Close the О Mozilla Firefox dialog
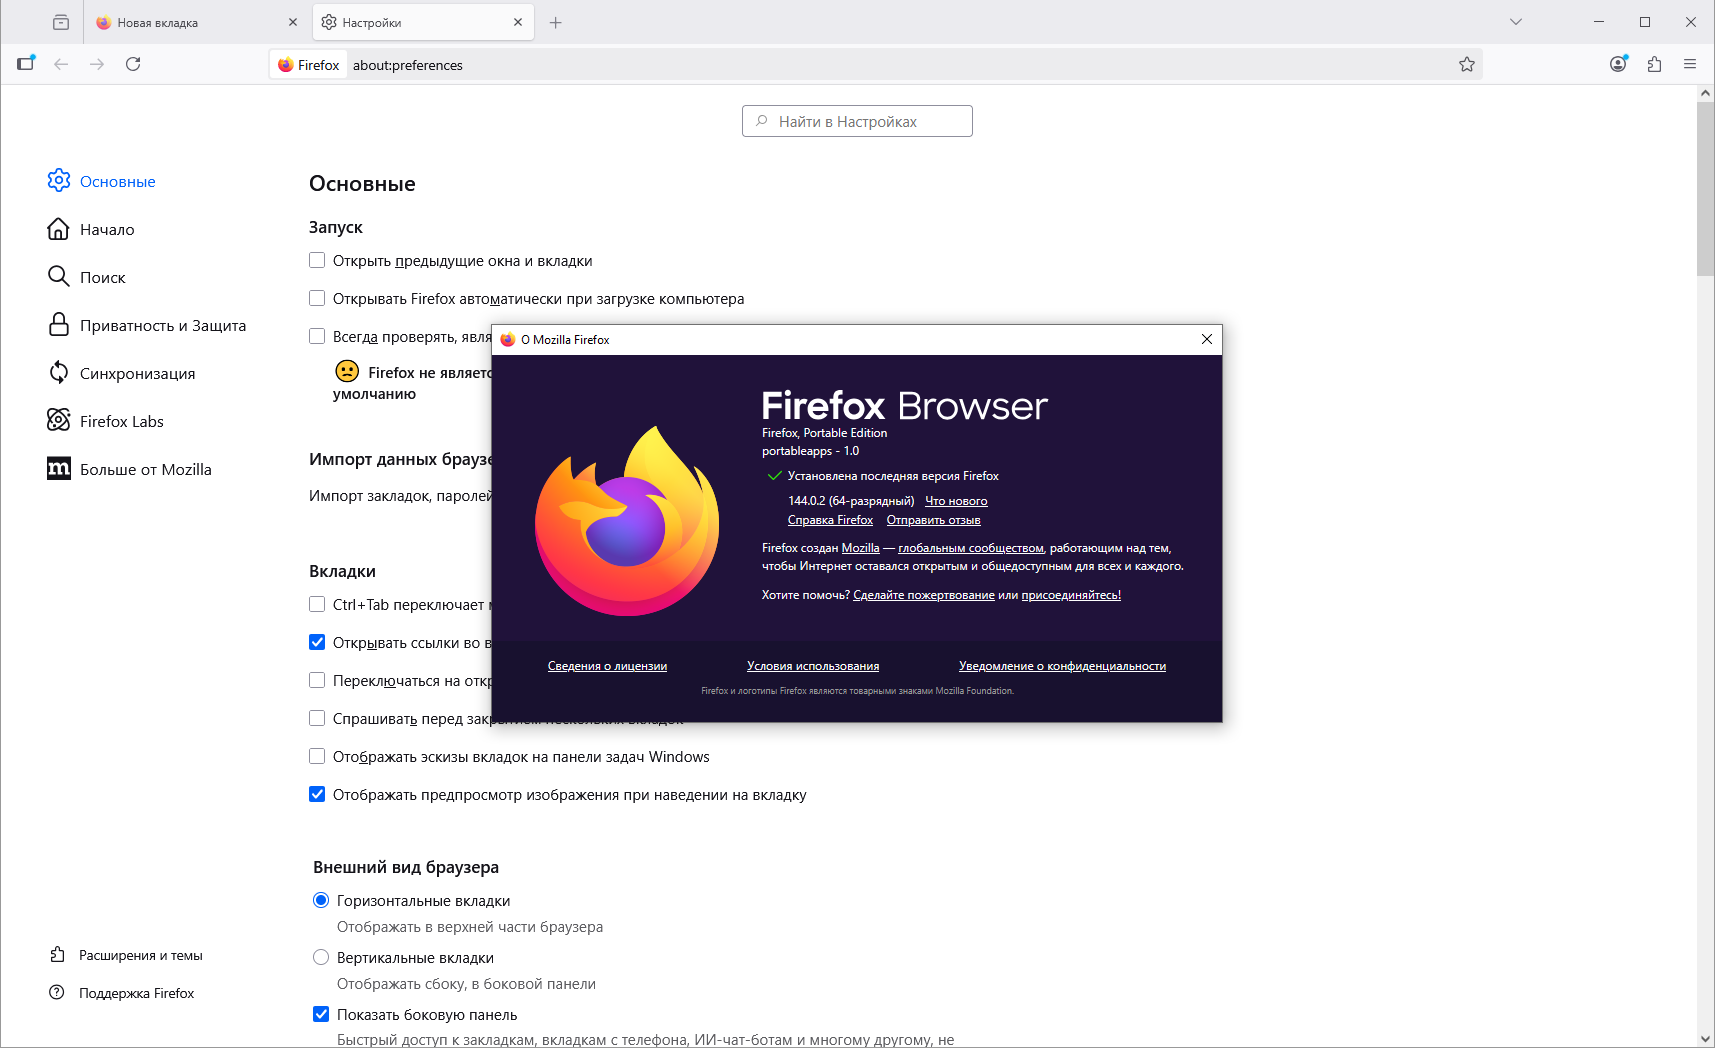 tap(1207, 339)
